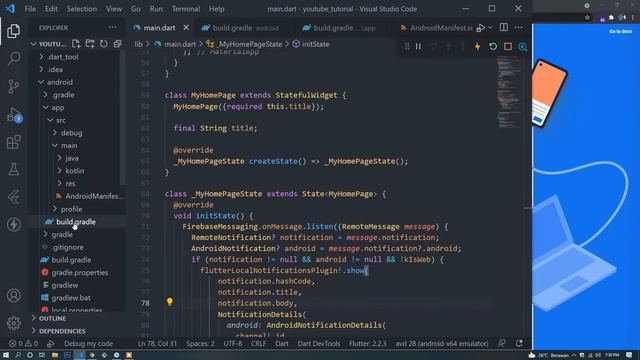Click the run or debug play icon
Viewport: 640px width, 360px height.
pyautogui.click(x=481, y=27)
